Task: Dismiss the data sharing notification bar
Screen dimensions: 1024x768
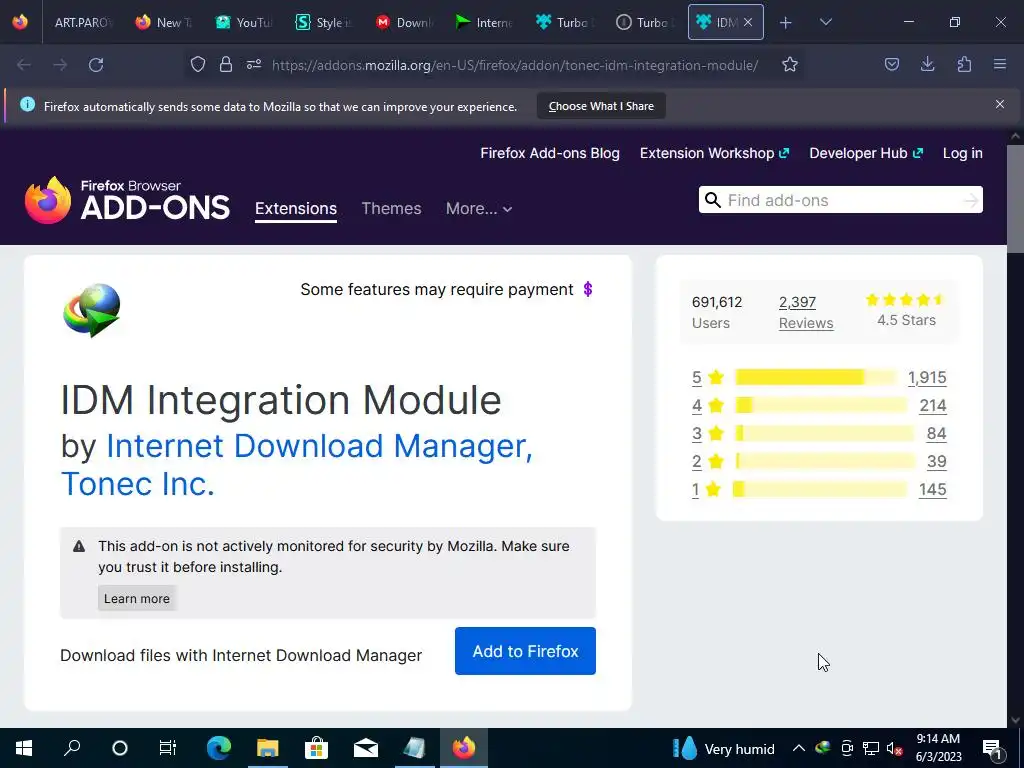Action: [1000, 104]
